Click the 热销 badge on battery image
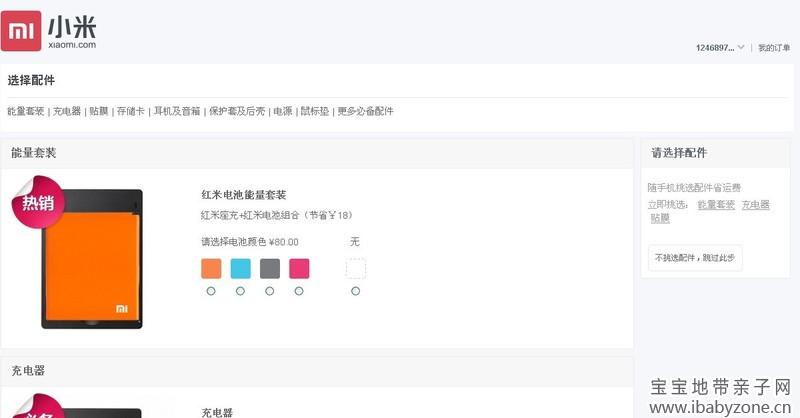The image size is (800, 418). click(x=38, y=202)
